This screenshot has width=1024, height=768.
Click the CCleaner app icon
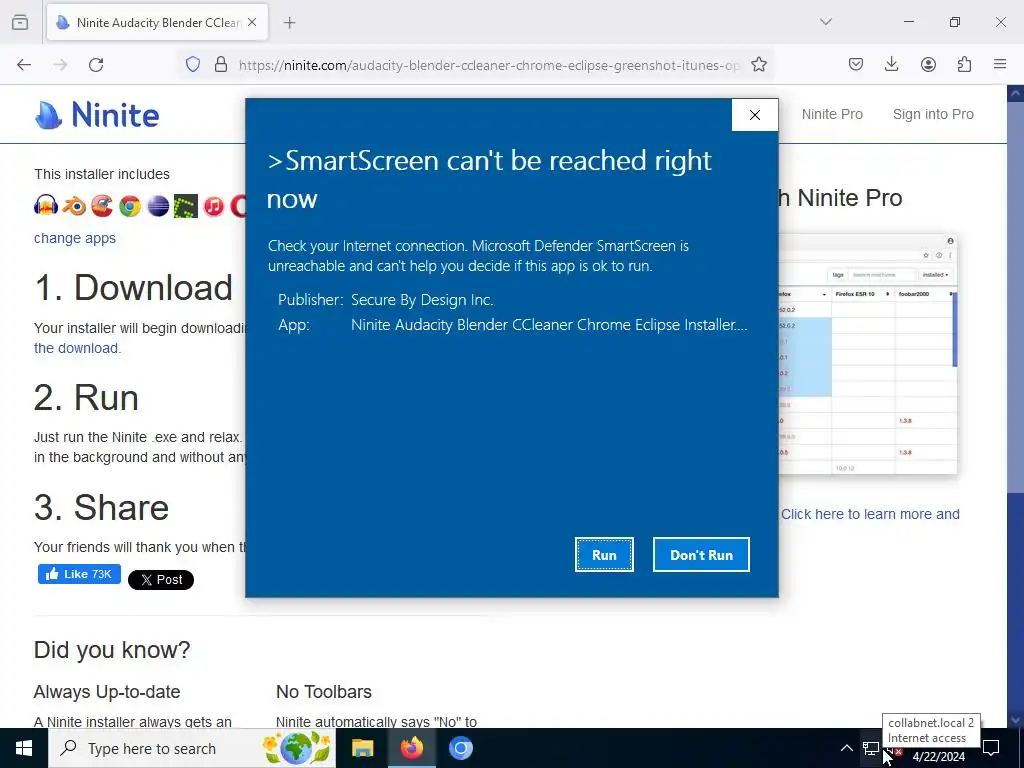point(102,206)
